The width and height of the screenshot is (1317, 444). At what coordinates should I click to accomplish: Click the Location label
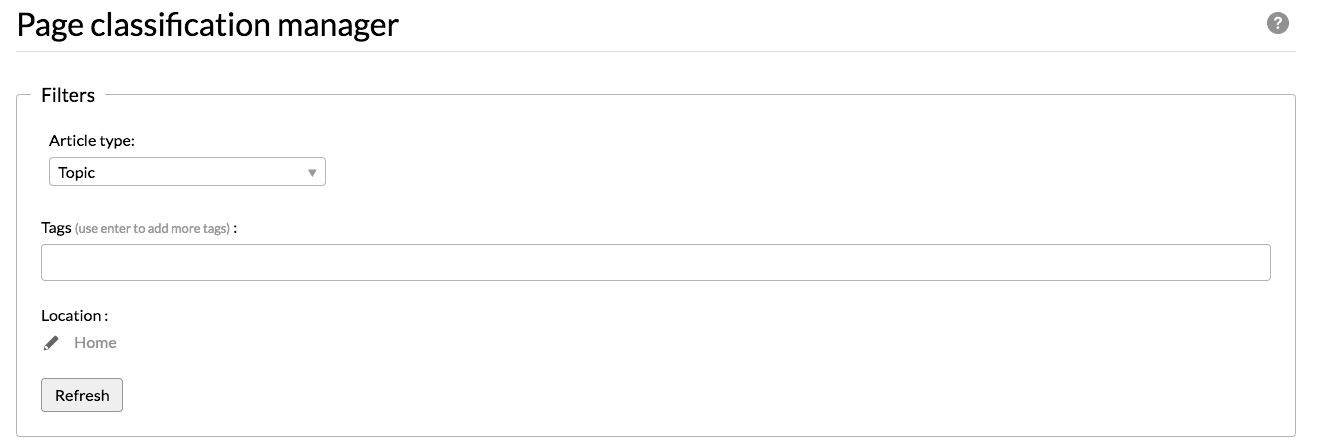(74, 315)
